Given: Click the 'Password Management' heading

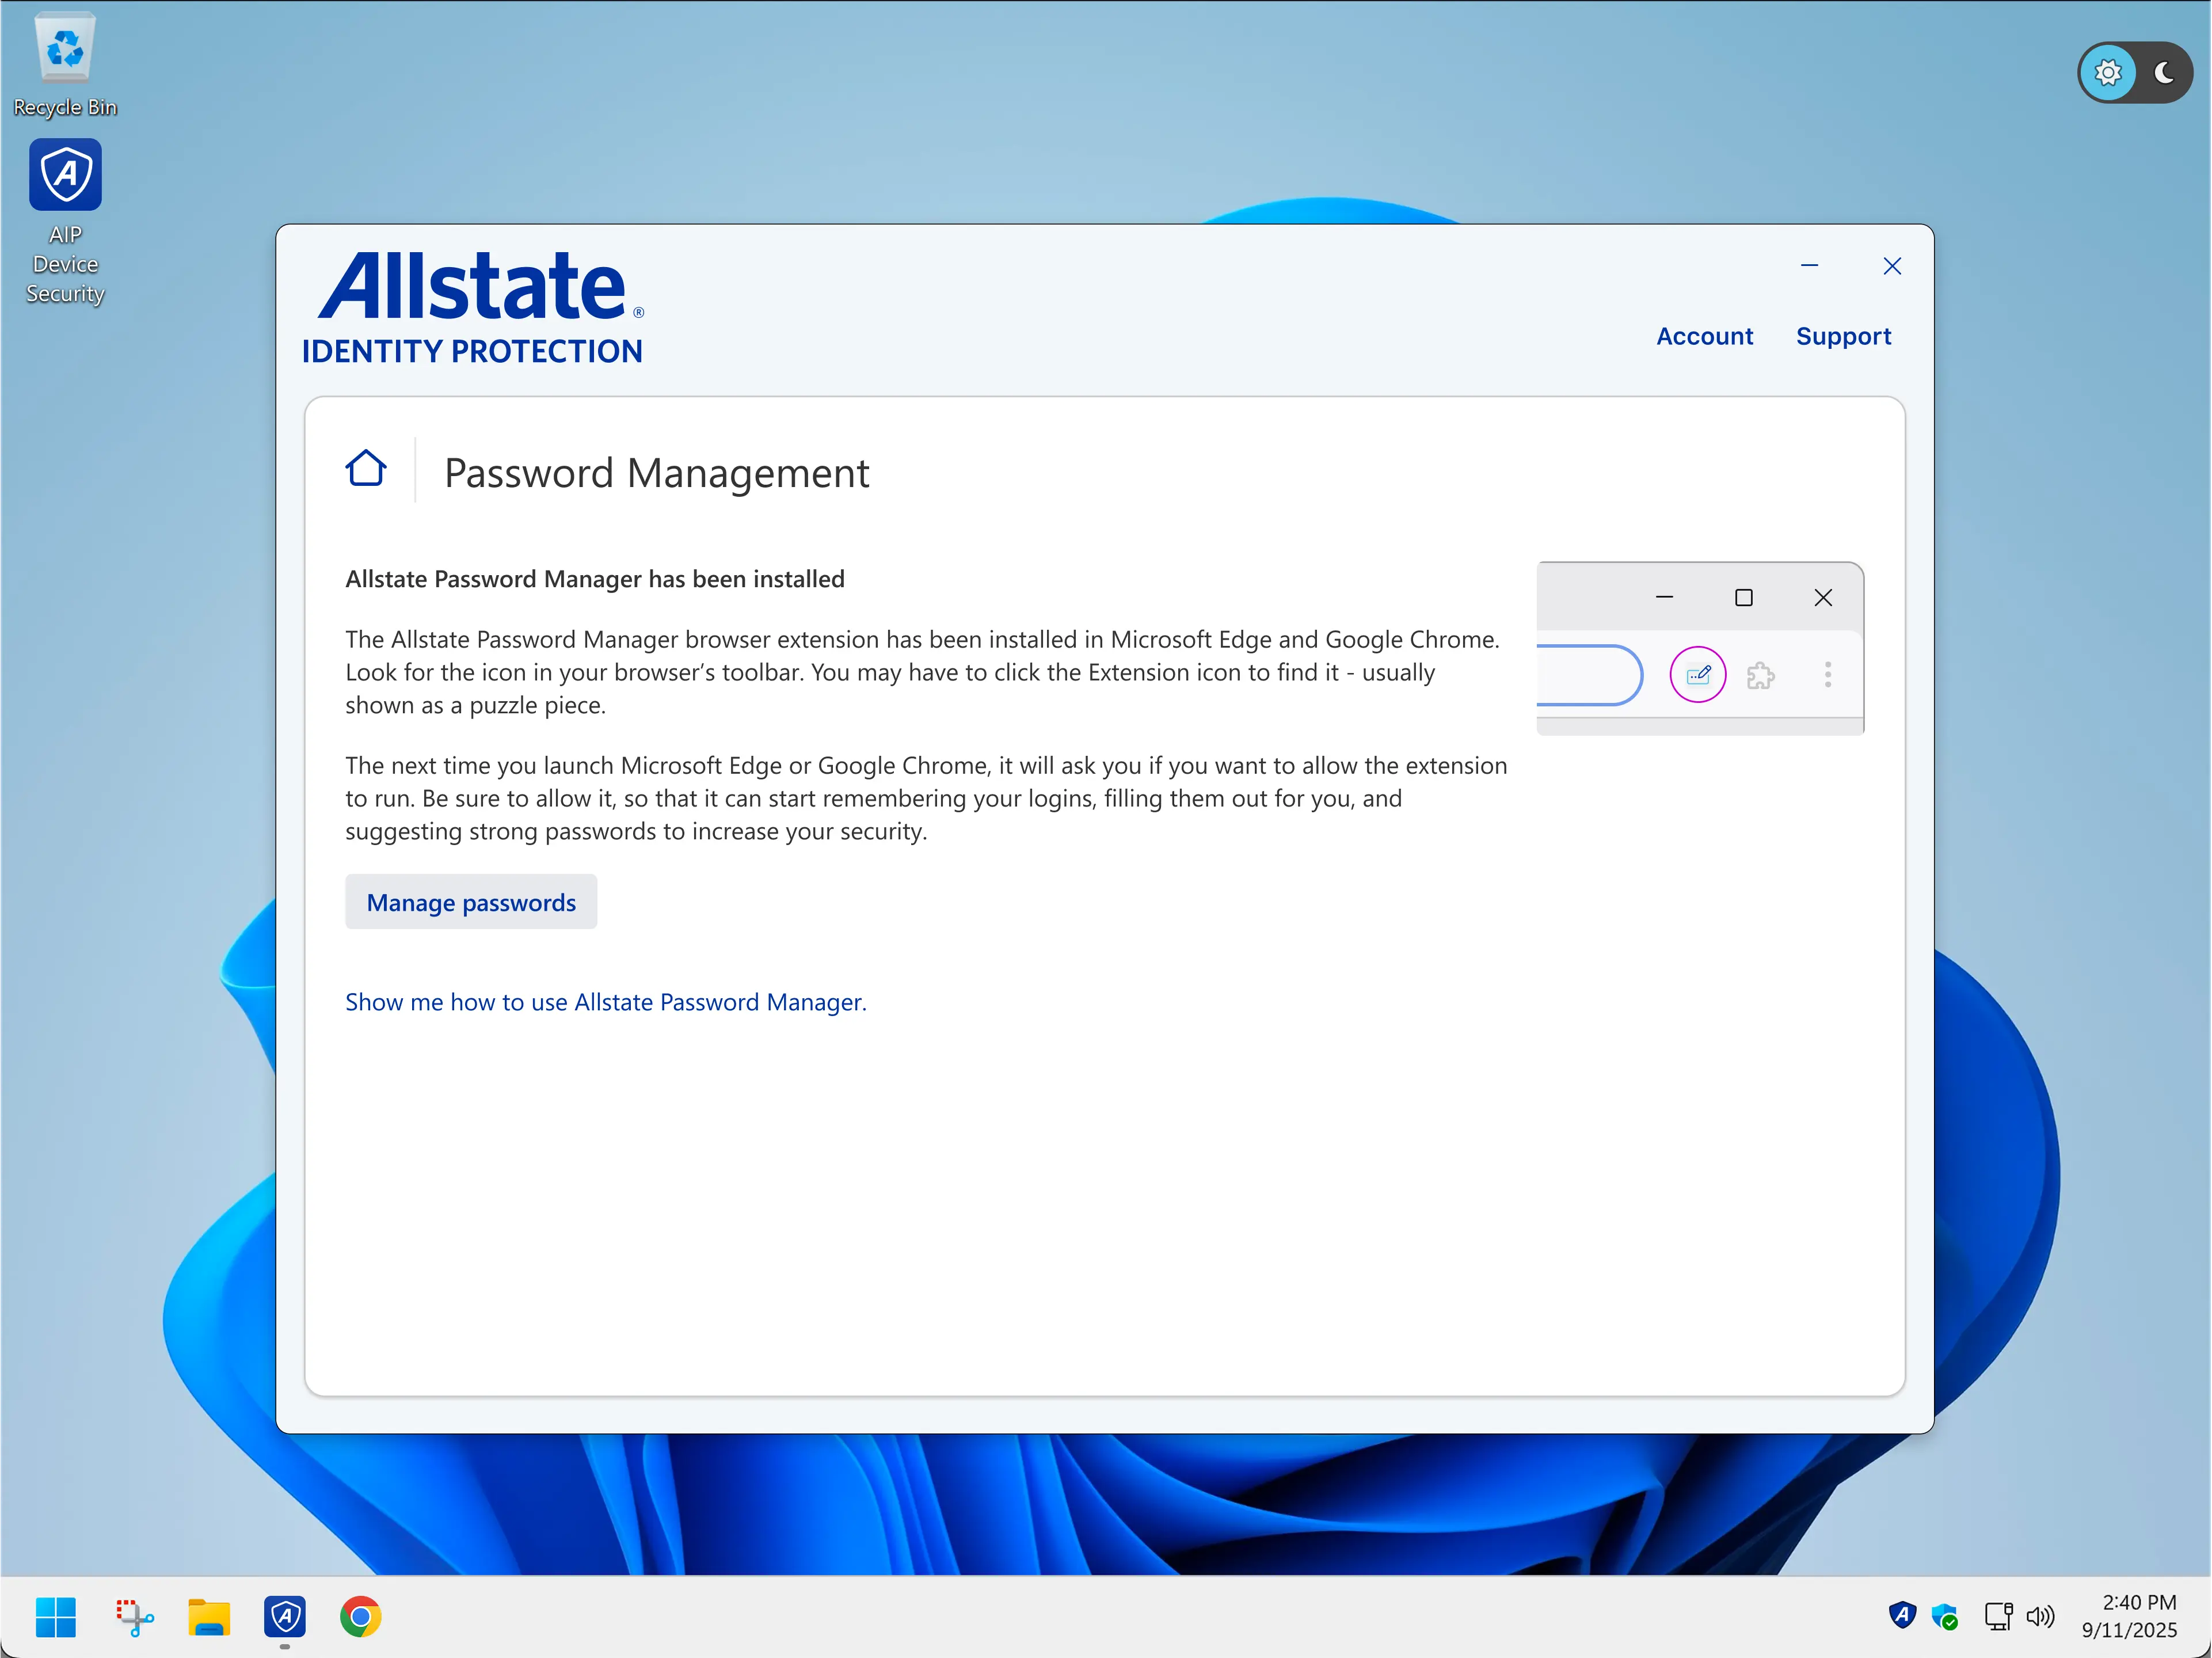Looking at the screenshot, I should [x=657, y=473].
